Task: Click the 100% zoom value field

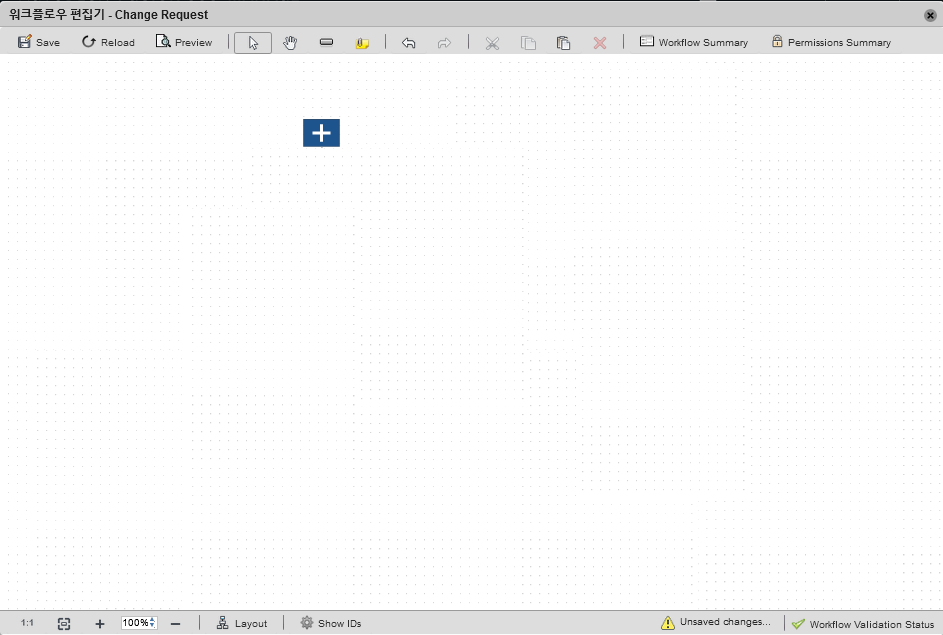Action: pyautogui.click(x=135, y=623)
